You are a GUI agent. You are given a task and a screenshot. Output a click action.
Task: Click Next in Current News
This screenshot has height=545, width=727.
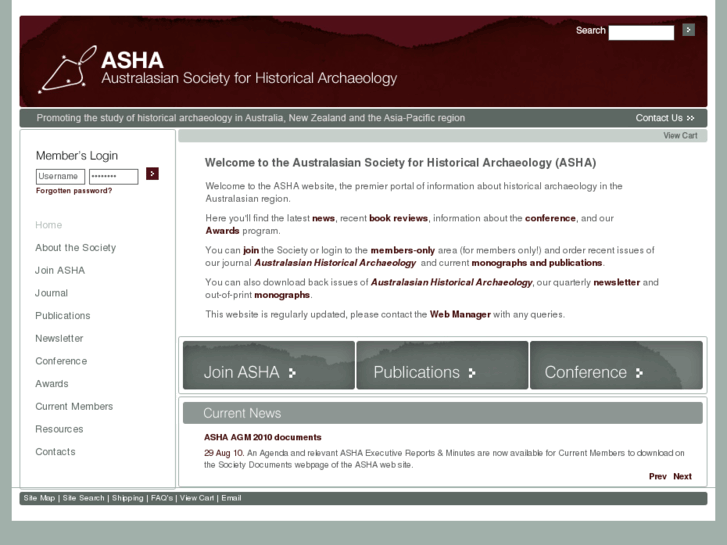[682, 476]
